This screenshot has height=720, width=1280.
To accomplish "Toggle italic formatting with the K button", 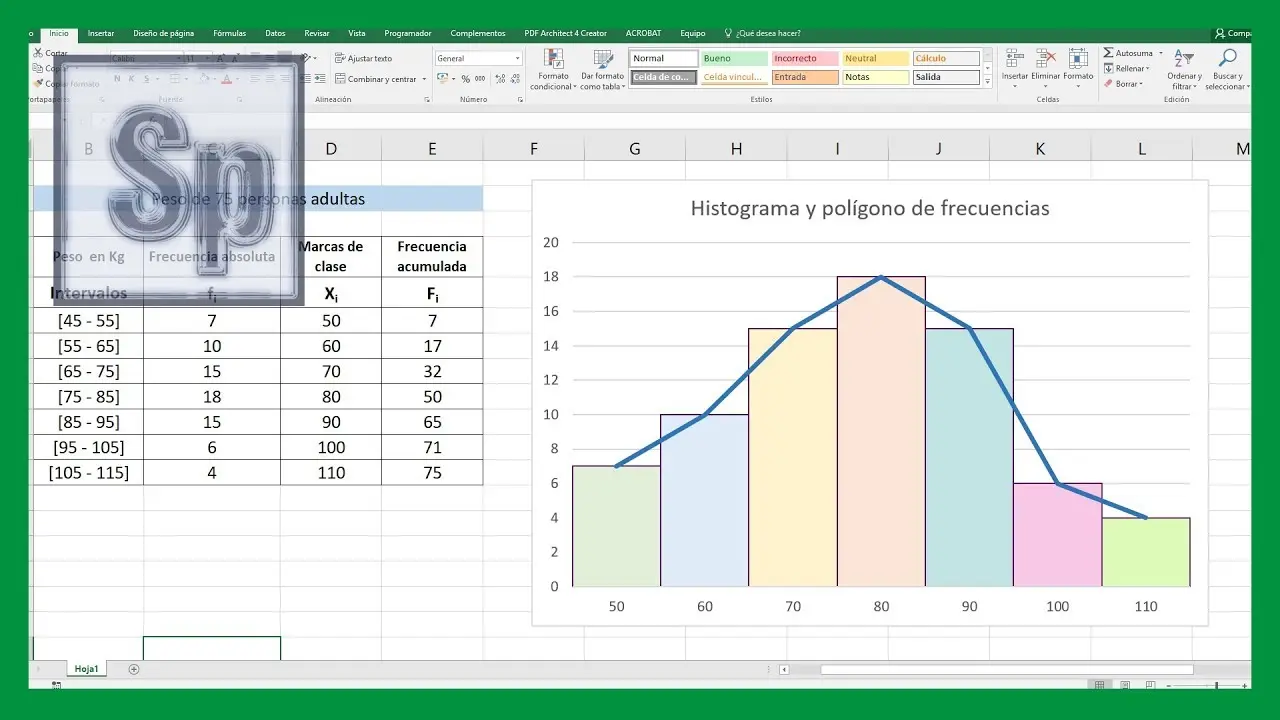I will 131,78.
